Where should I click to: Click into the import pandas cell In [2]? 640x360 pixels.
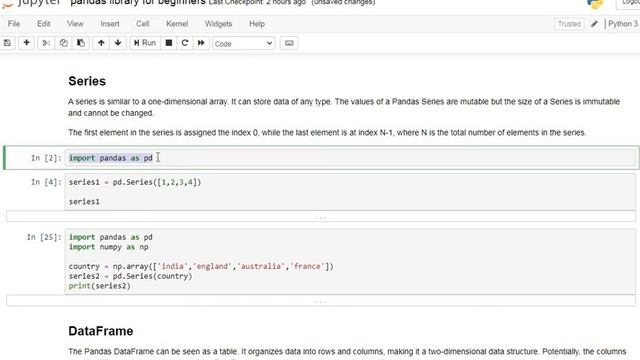coord(351,158)
